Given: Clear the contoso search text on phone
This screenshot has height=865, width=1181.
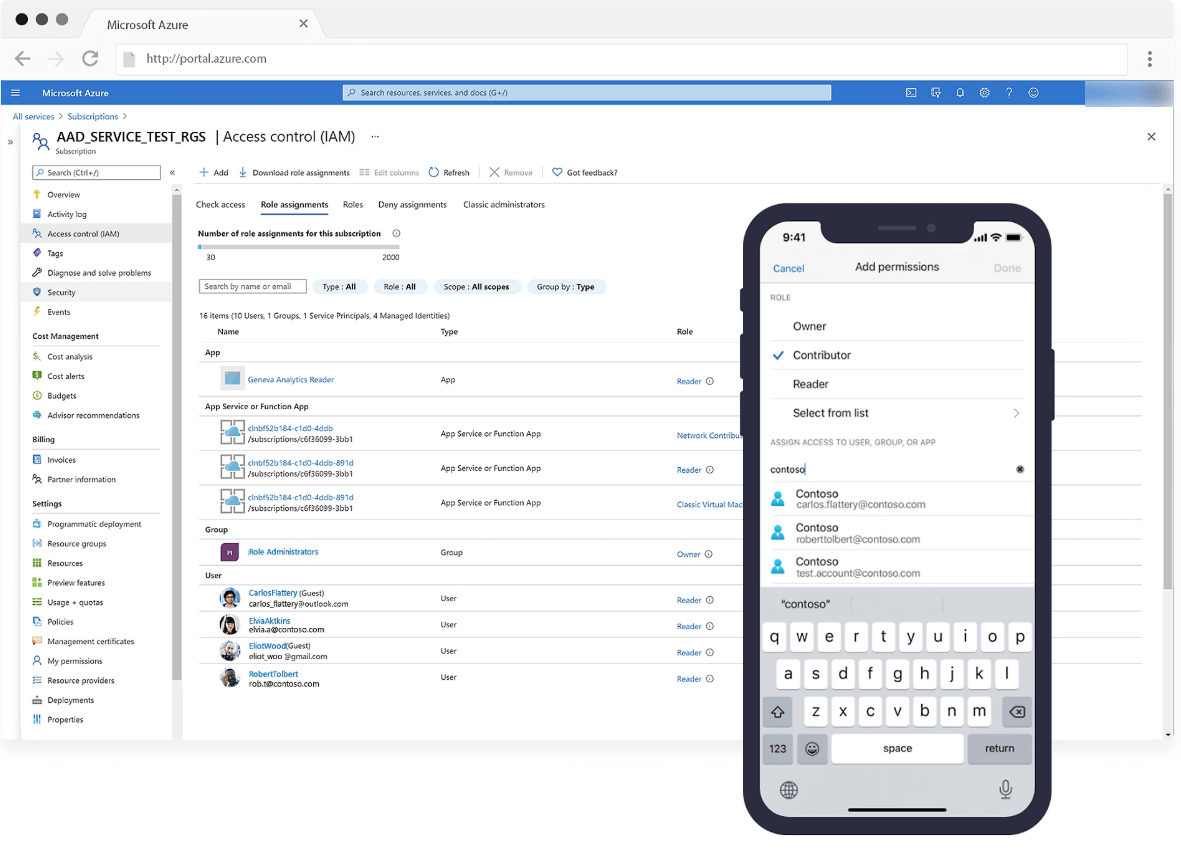Looking at the screenshot, I should [1020, 469].
